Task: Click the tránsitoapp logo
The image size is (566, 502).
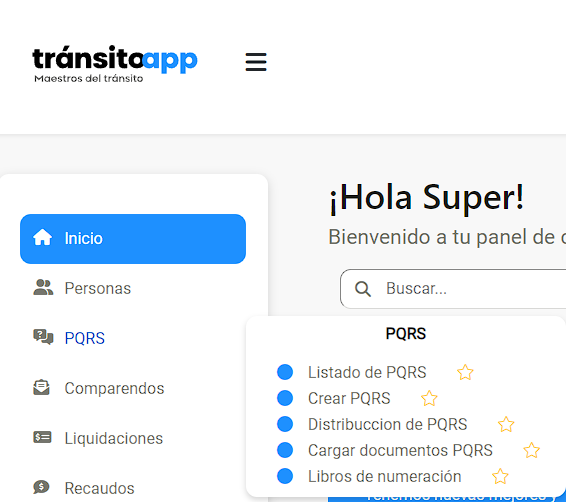Action: (x=115, y=64)
